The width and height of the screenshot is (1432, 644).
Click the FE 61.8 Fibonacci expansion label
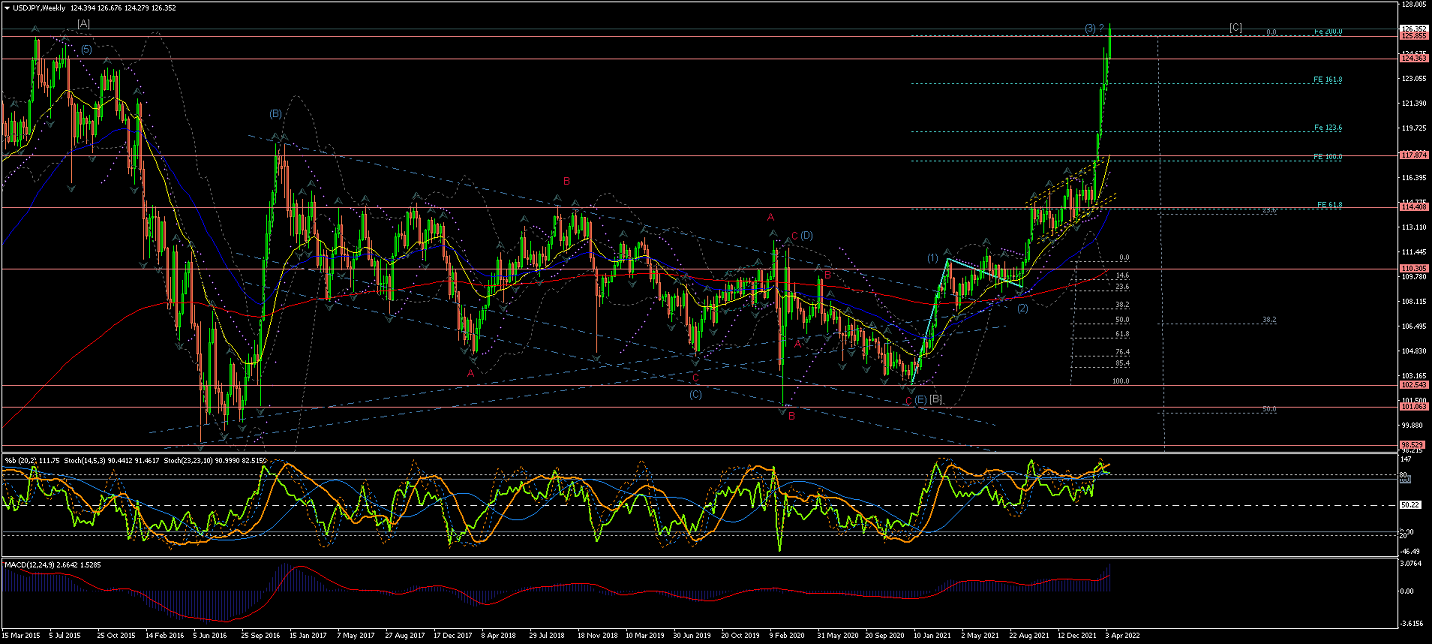1330,204
